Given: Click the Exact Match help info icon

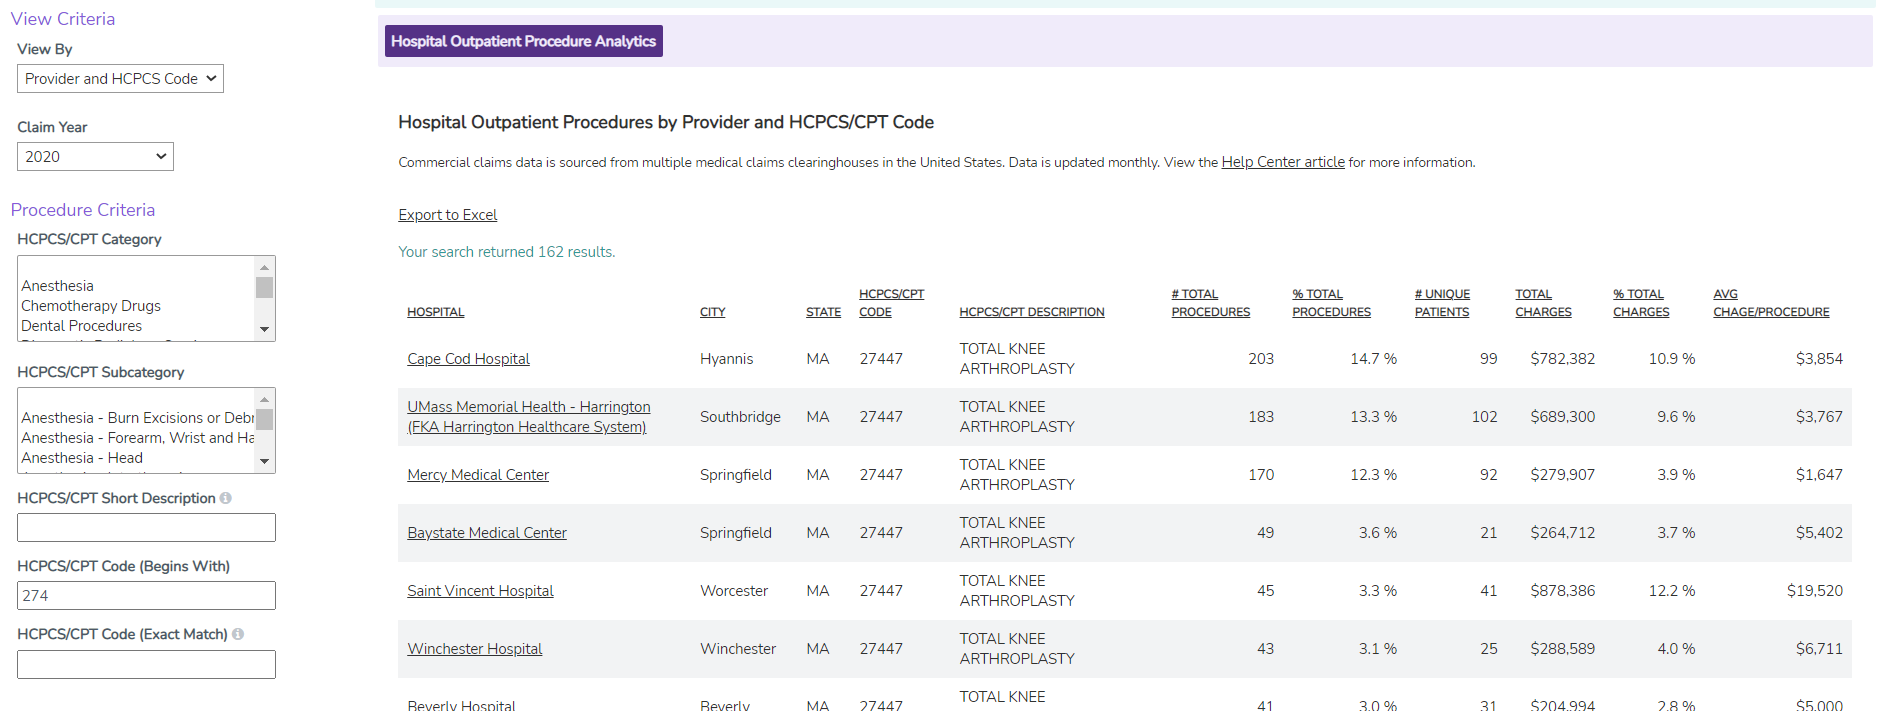Looking at the screenshot, I should tap(238, 634).
